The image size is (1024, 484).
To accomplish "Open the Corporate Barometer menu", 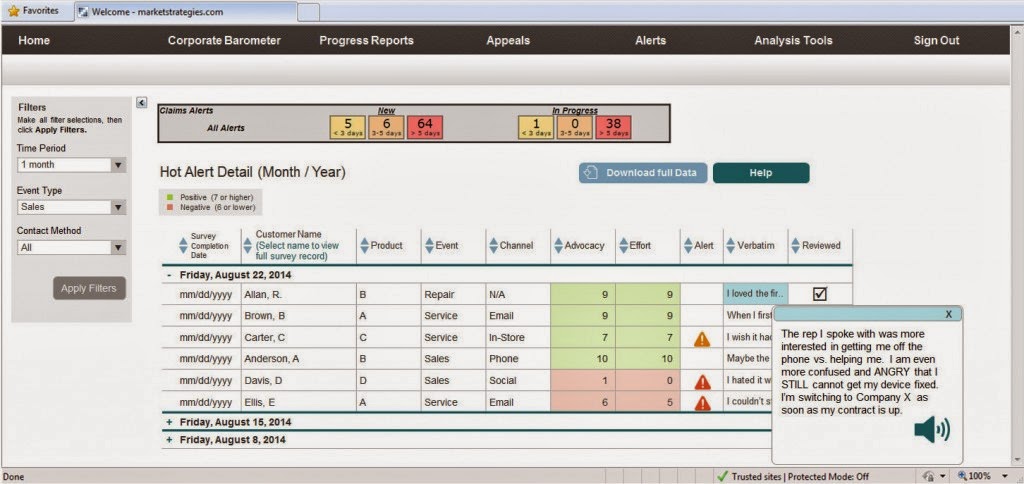I will coord(224,41).
